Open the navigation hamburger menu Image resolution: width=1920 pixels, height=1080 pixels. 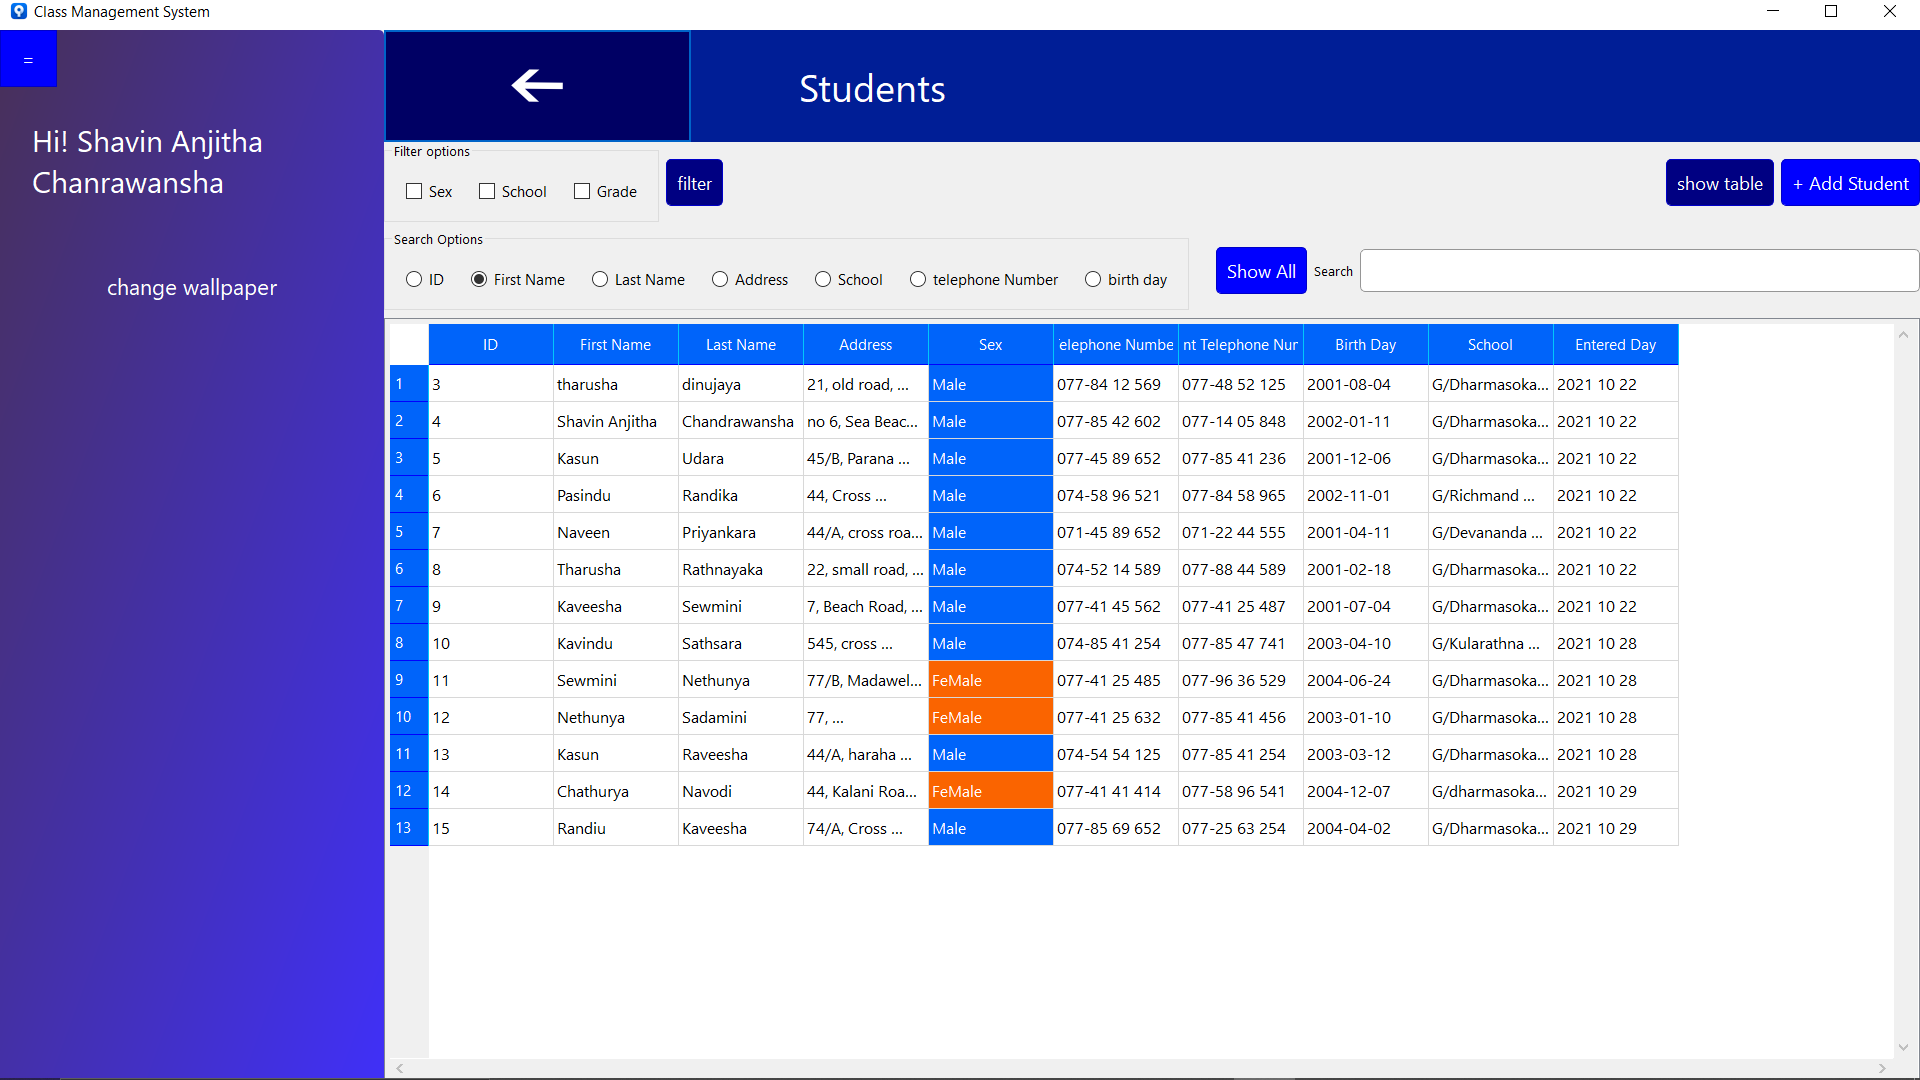click(28, 58)
